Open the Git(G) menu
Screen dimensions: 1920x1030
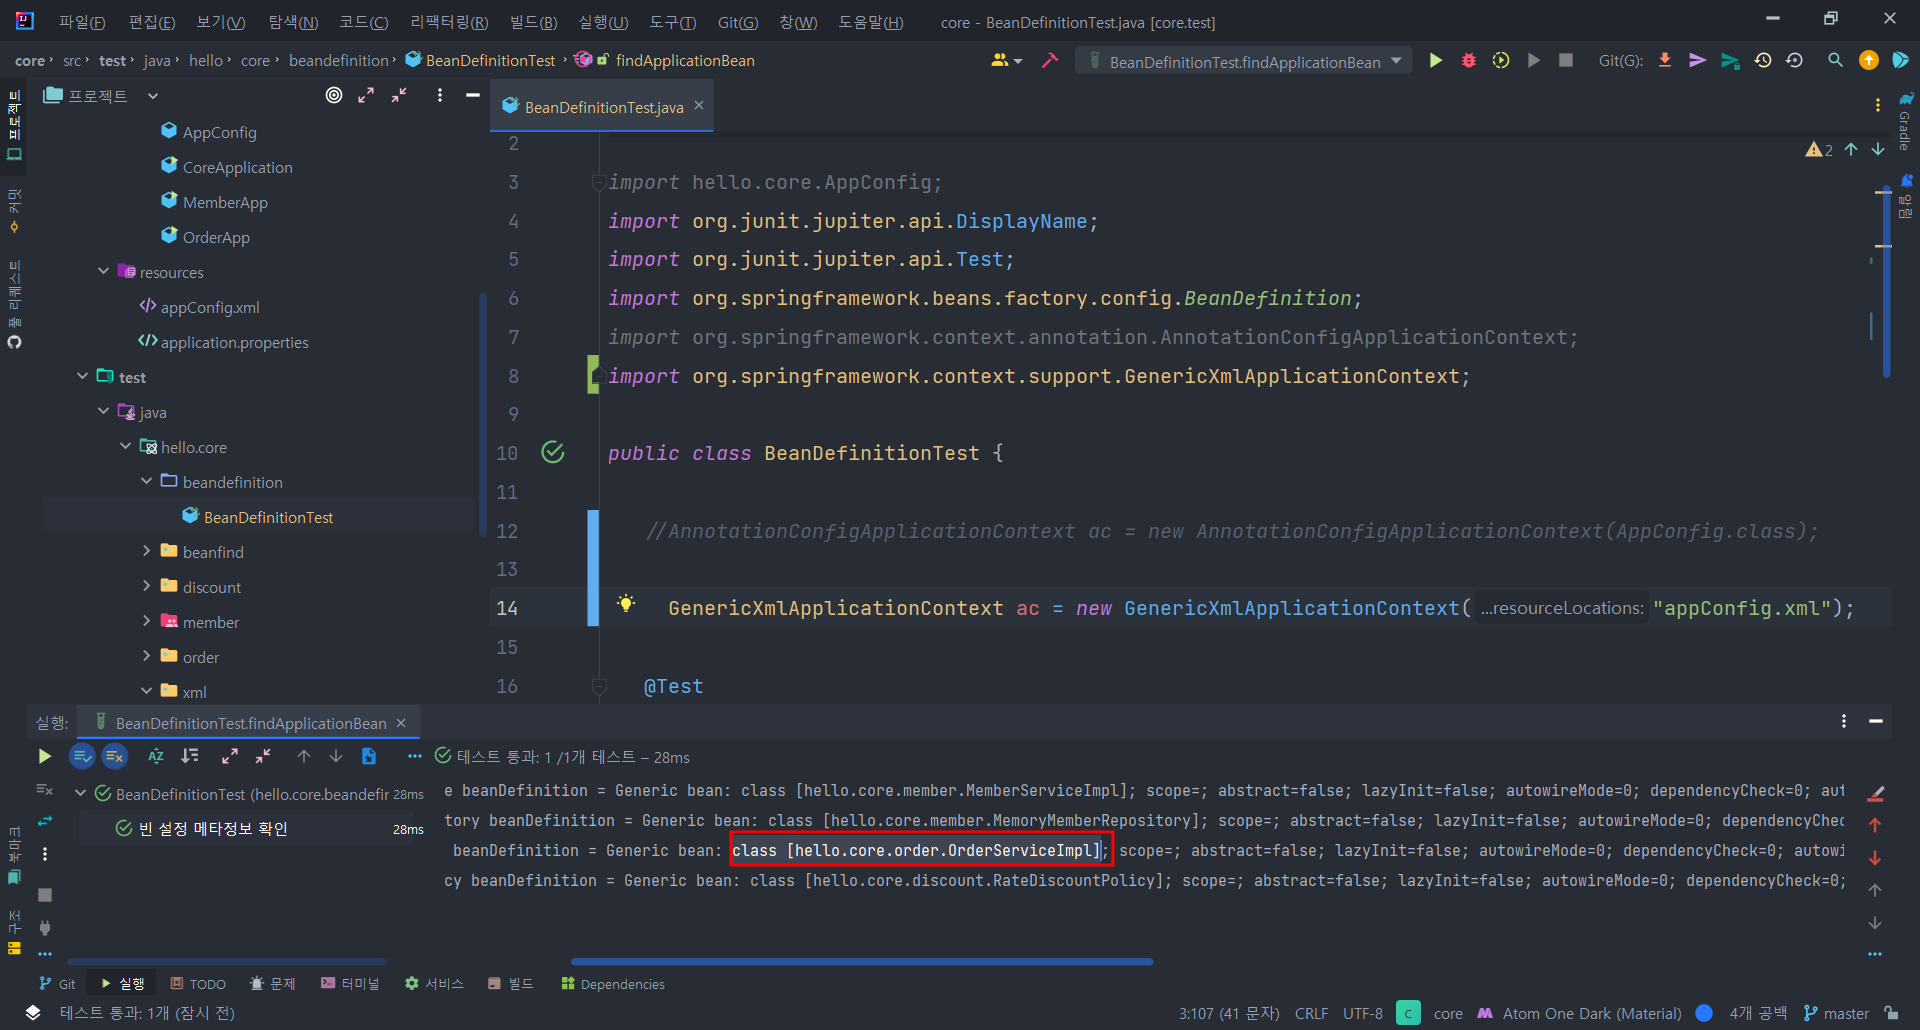click(738, 22)
